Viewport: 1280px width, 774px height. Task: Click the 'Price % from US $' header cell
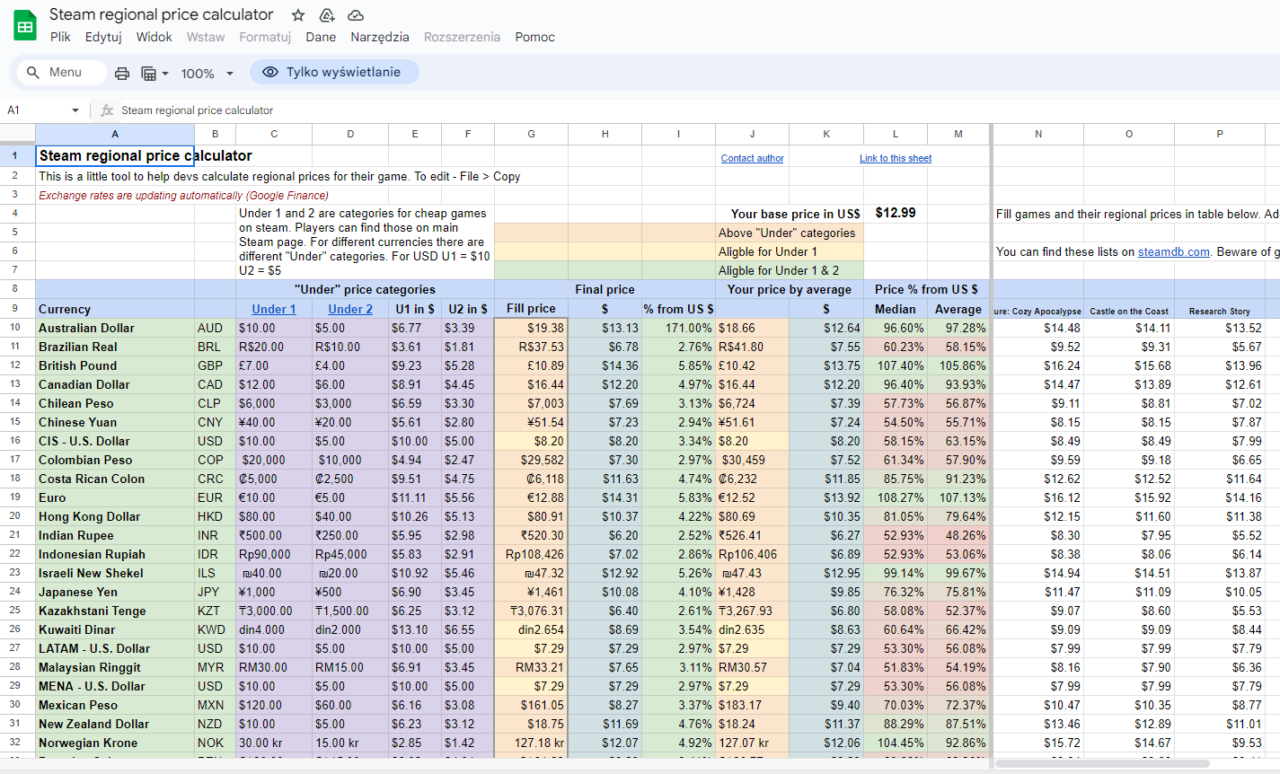[x=926, y=290]
